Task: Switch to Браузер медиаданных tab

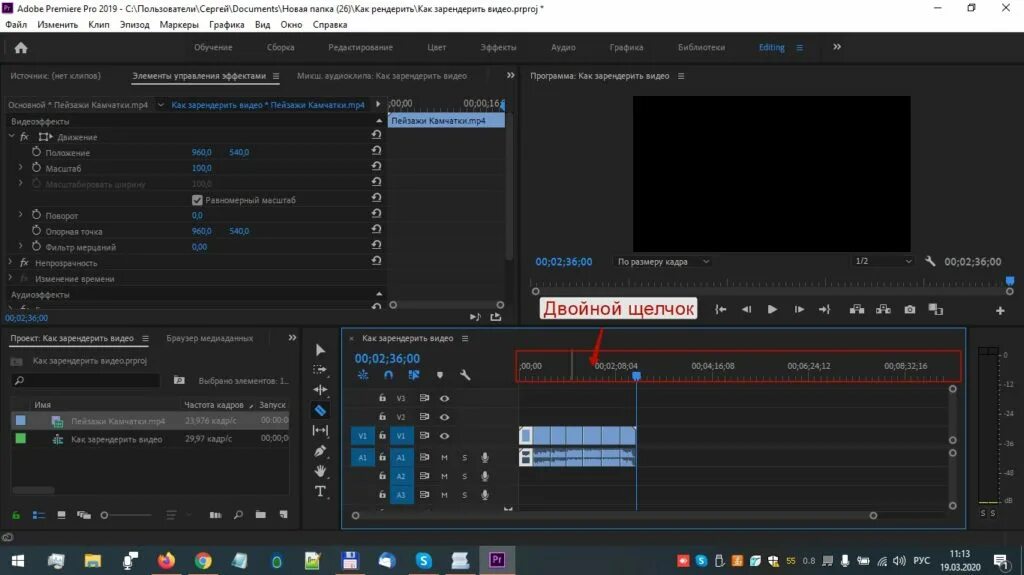Action: 210,338
